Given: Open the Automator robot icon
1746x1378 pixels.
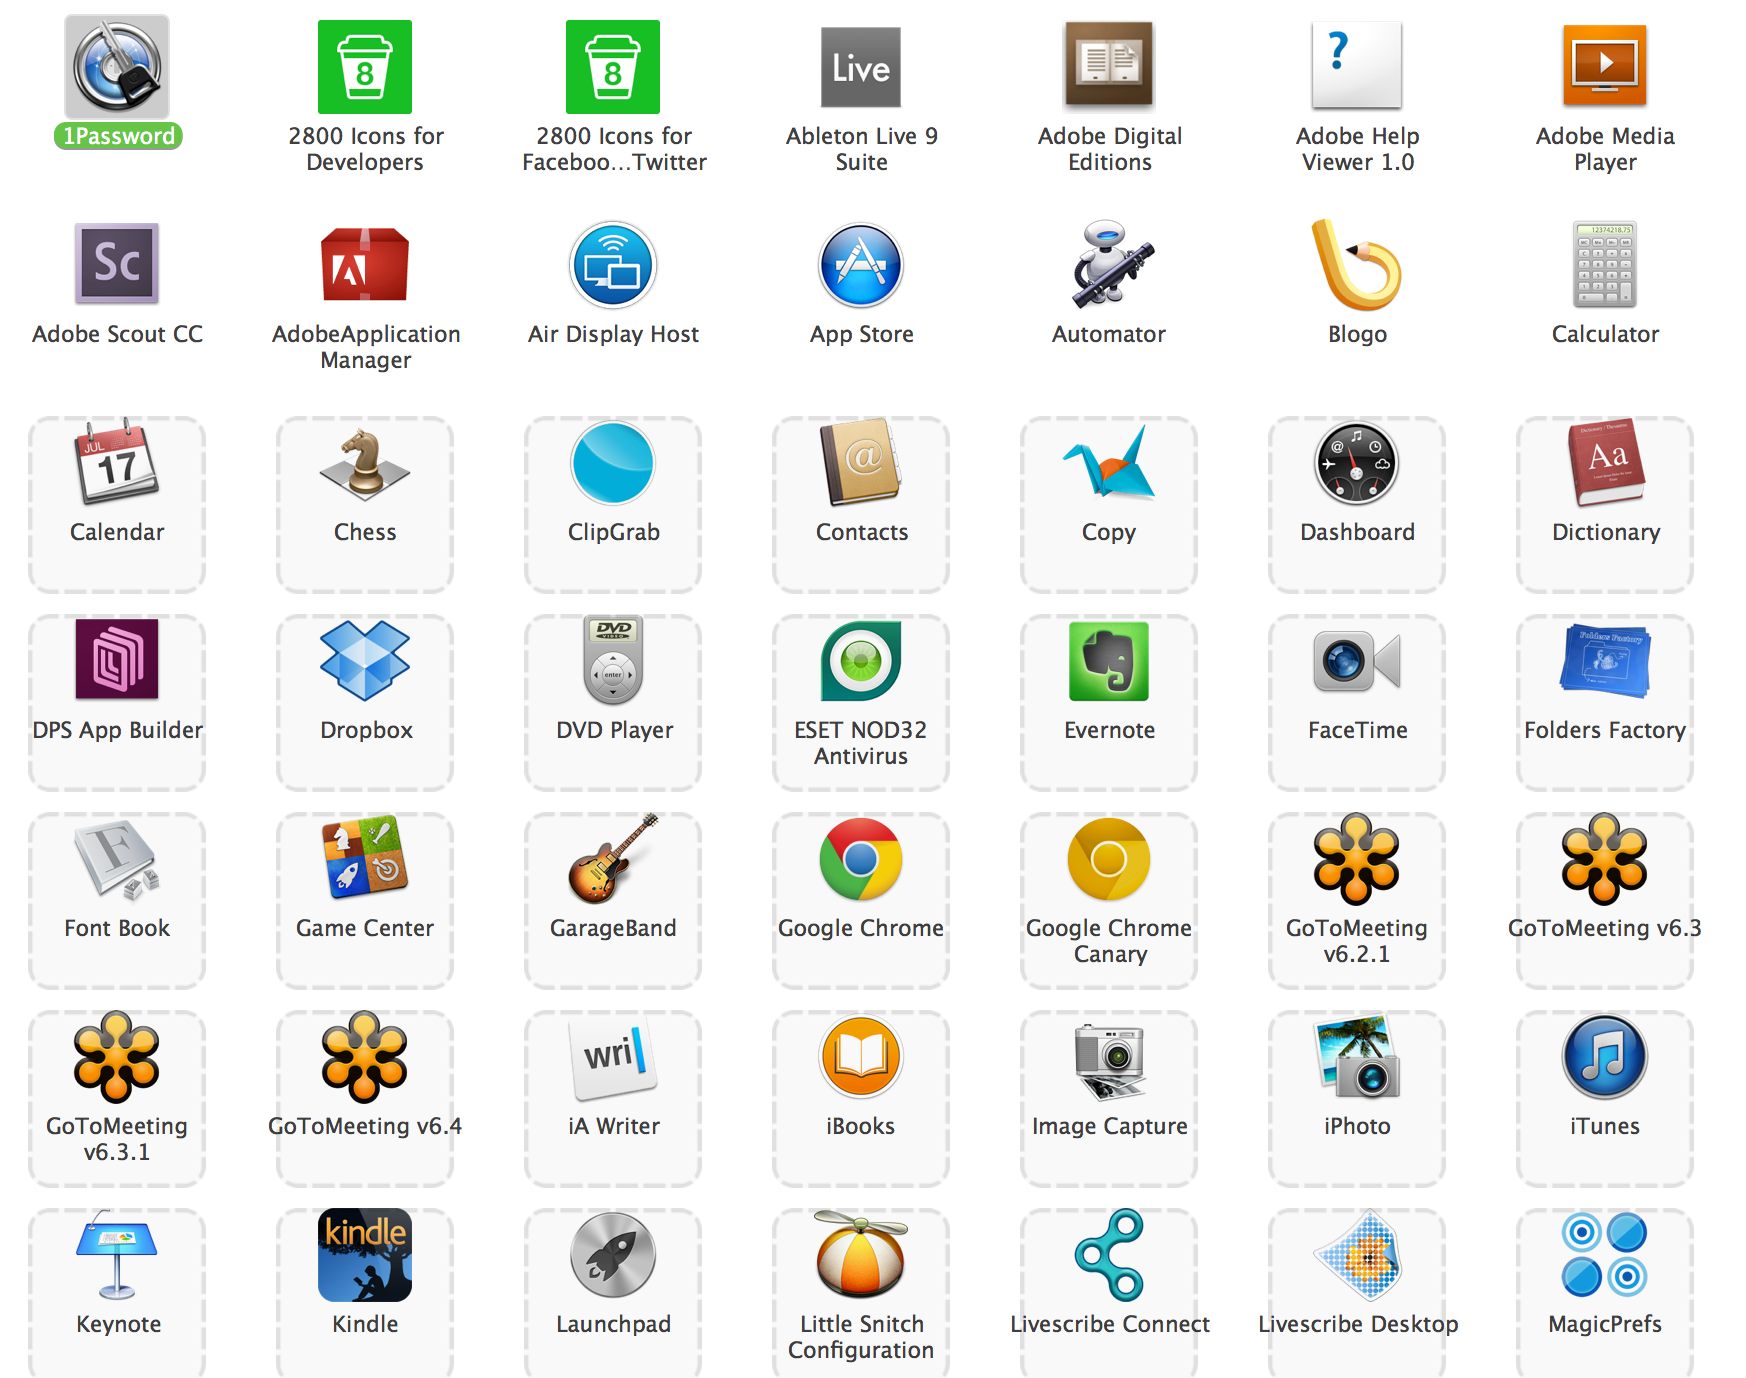Looking at the screenshot, I should pos(1111,264).
